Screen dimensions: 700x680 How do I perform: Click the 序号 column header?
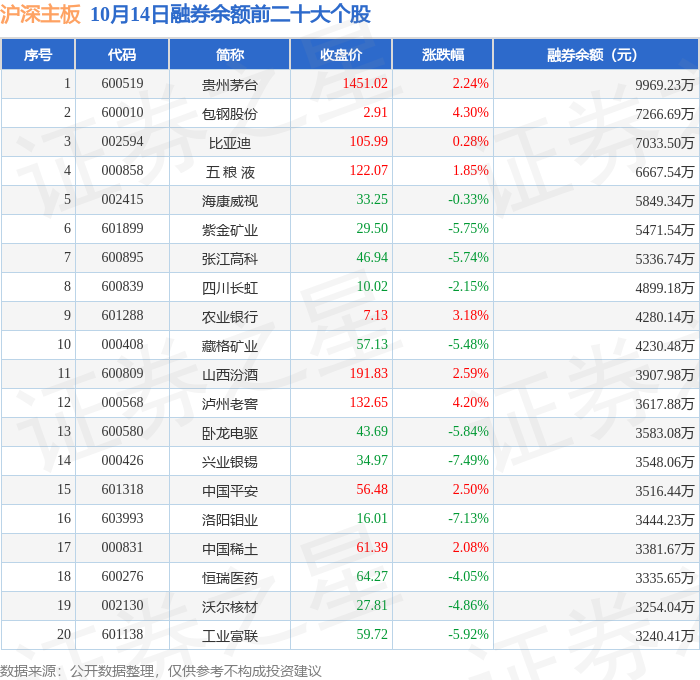pyautogui.click(x=38, y=54)
